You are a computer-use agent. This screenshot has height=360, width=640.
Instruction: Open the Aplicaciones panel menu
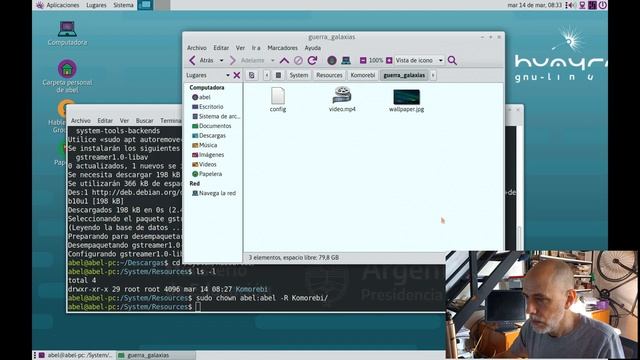[58, 5]
